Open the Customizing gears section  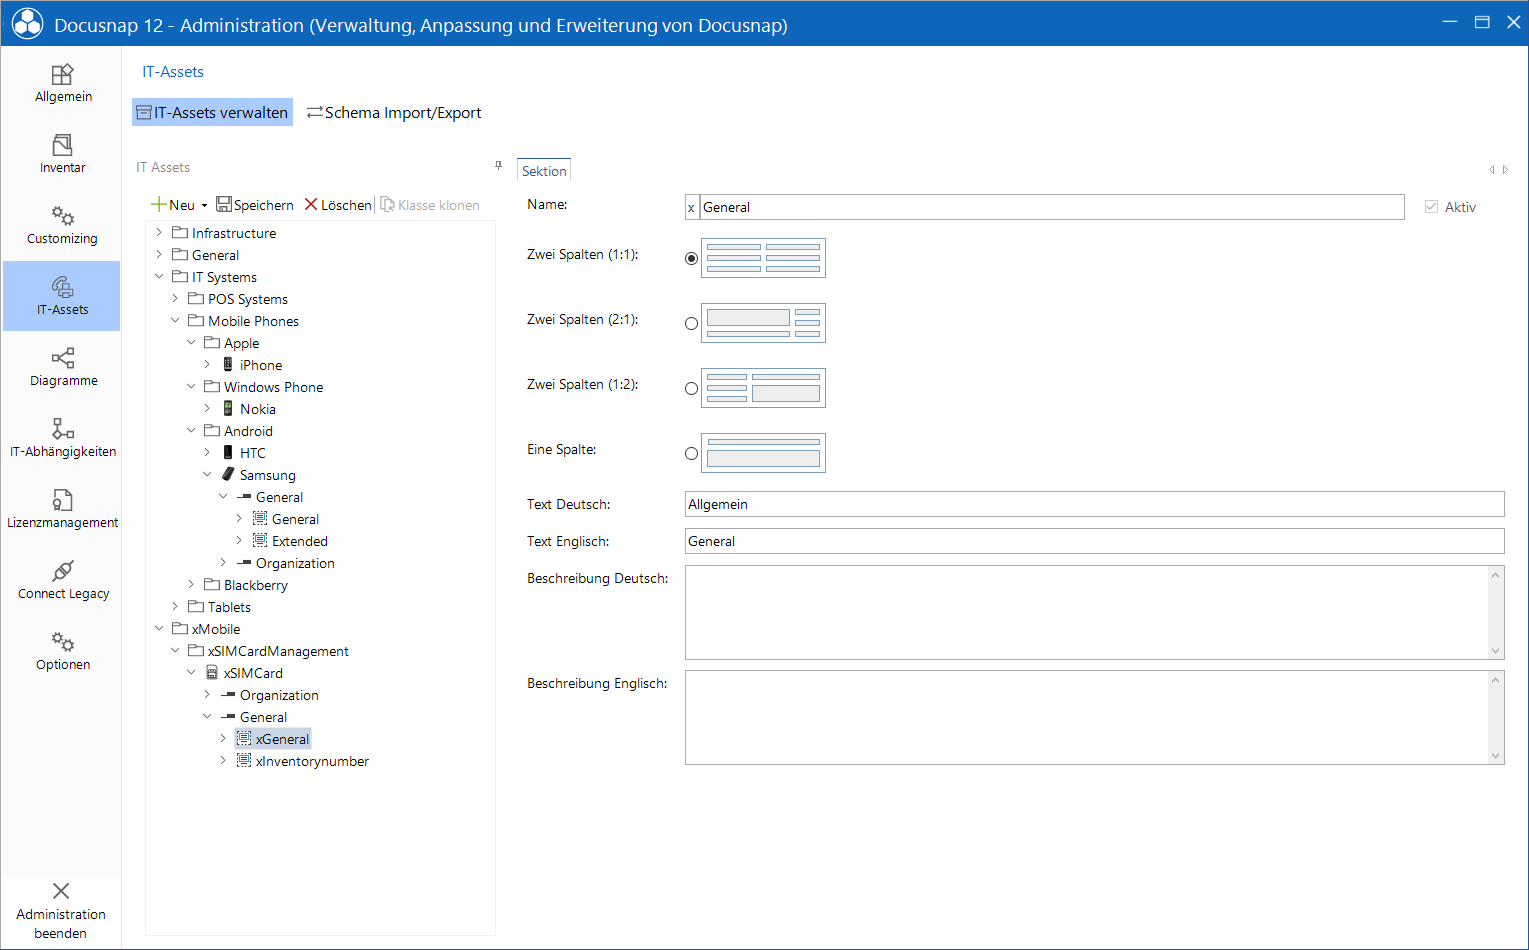tap(63, 225)
